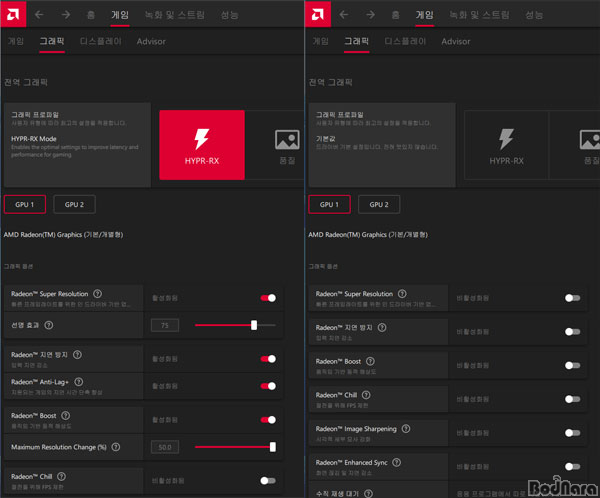This screenshot has height=498, width=600.
Task: Click the AMD logo in right window
Action: coord(318,14)
